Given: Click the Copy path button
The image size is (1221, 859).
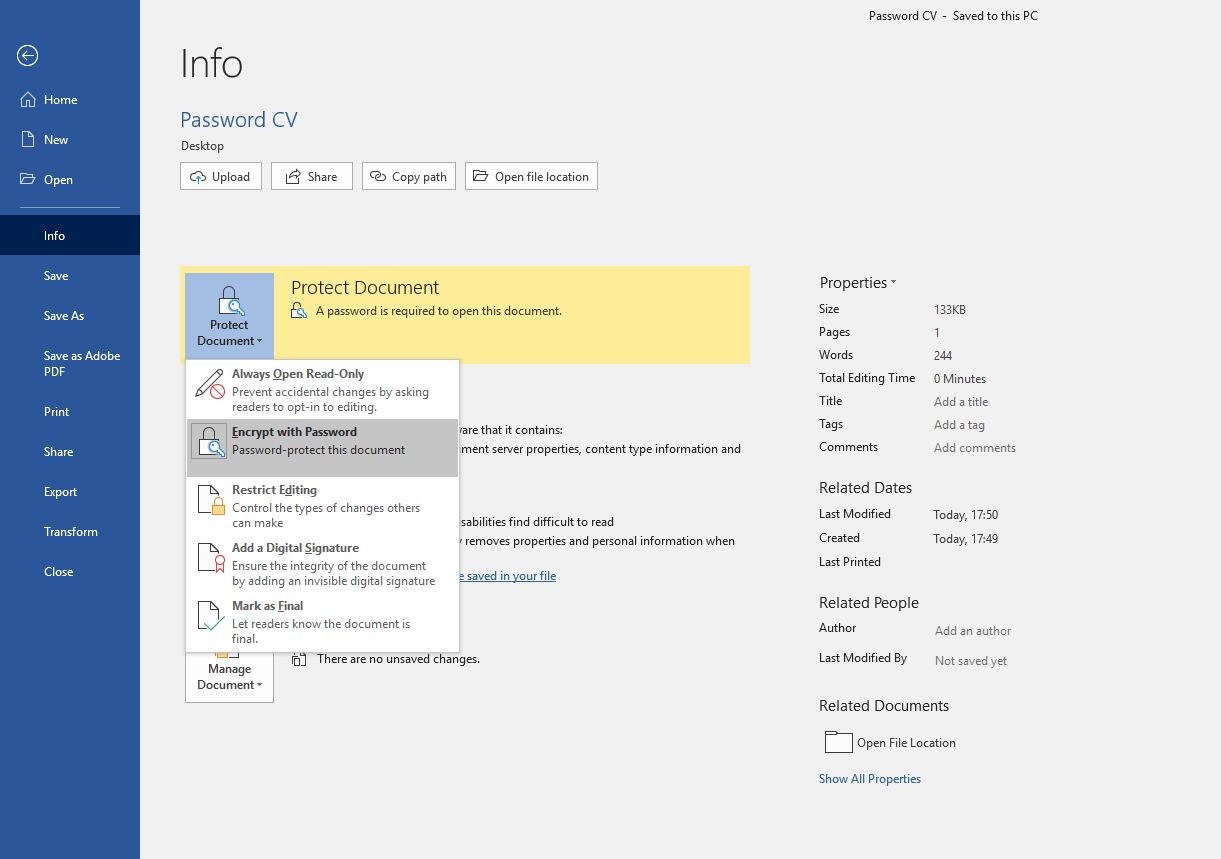Looking at the screenshot, I should pyautogui.click(x=409, y=177).
